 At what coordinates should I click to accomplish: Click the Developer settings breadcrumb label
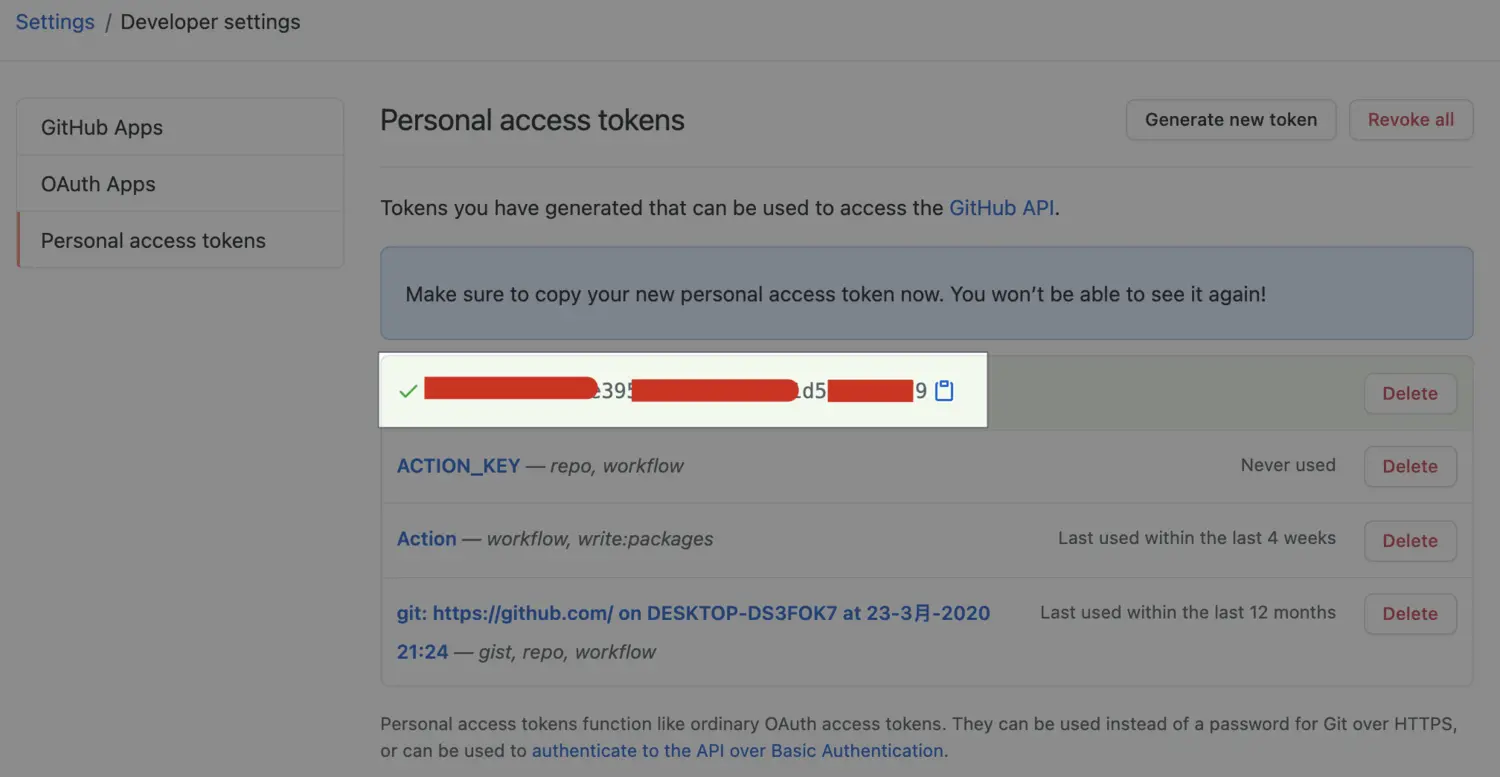coord(210,21)
